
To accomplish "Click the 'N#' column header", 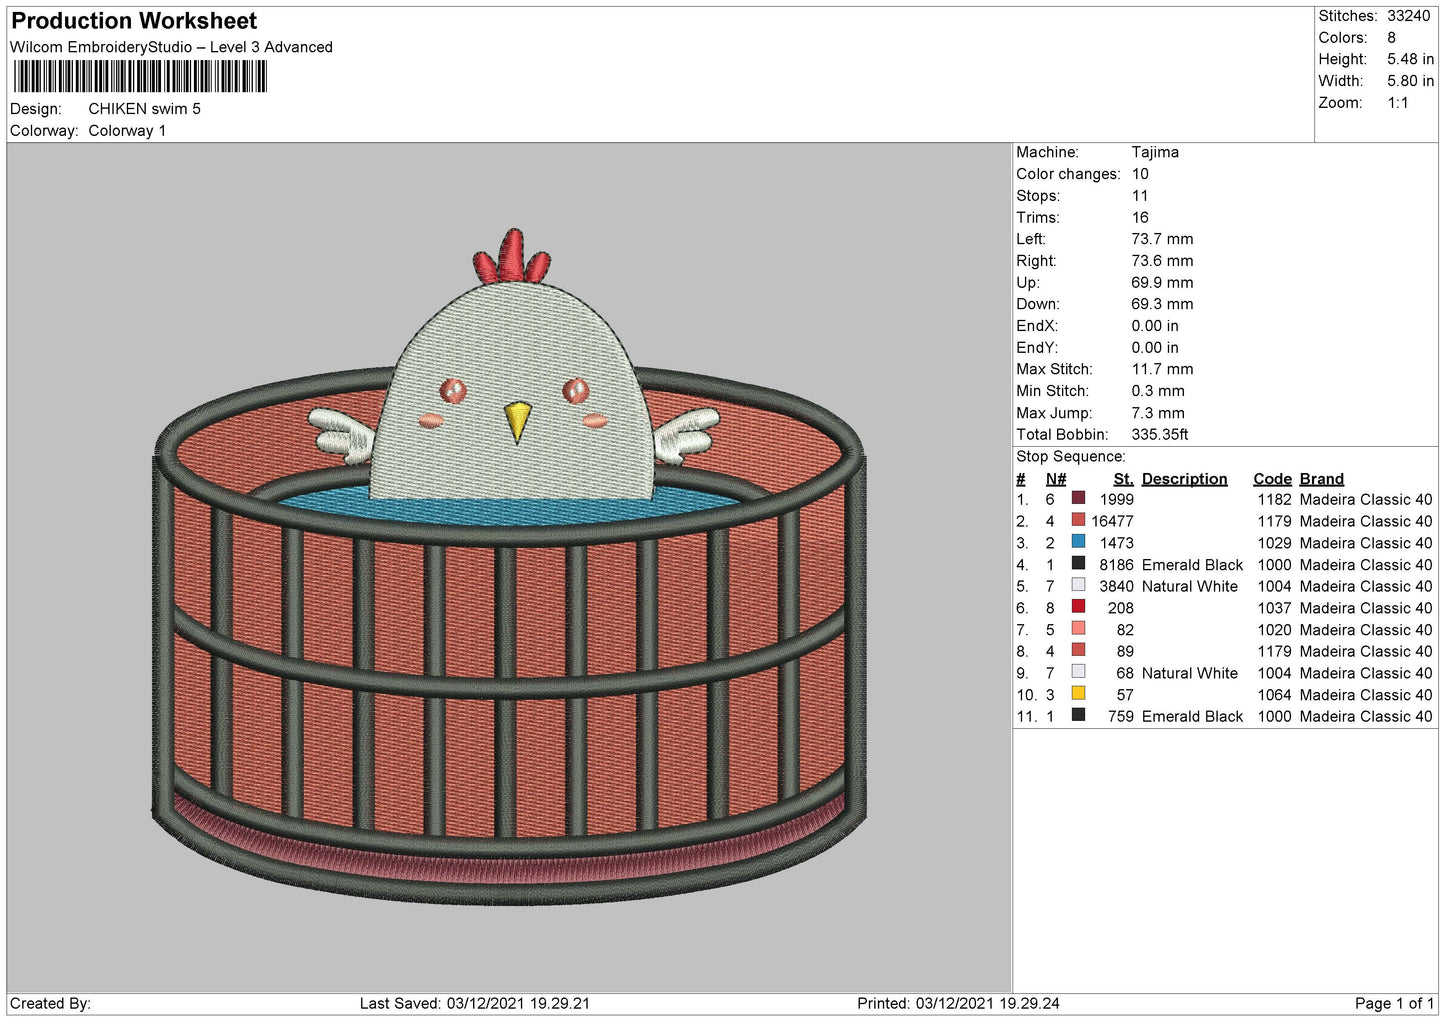I will click(1056, 479).
